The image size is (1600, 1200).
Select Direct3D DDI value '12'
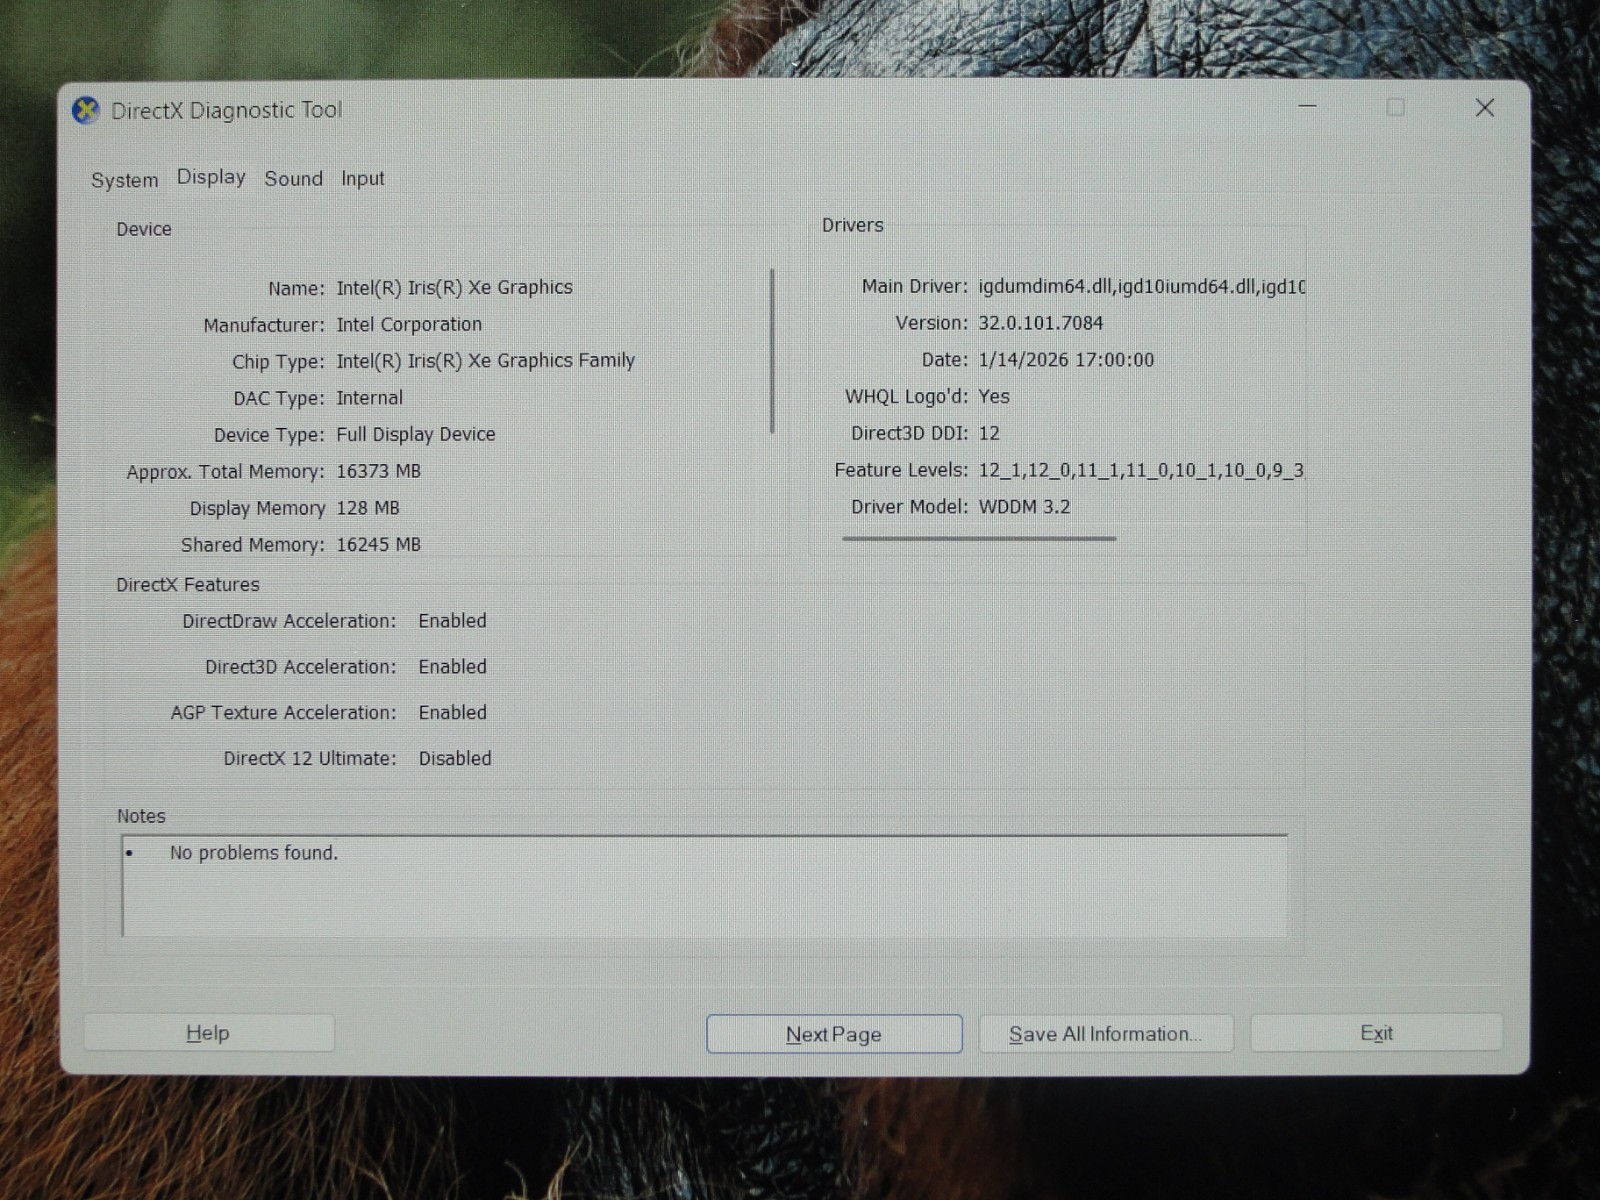[x=989, y=433]
